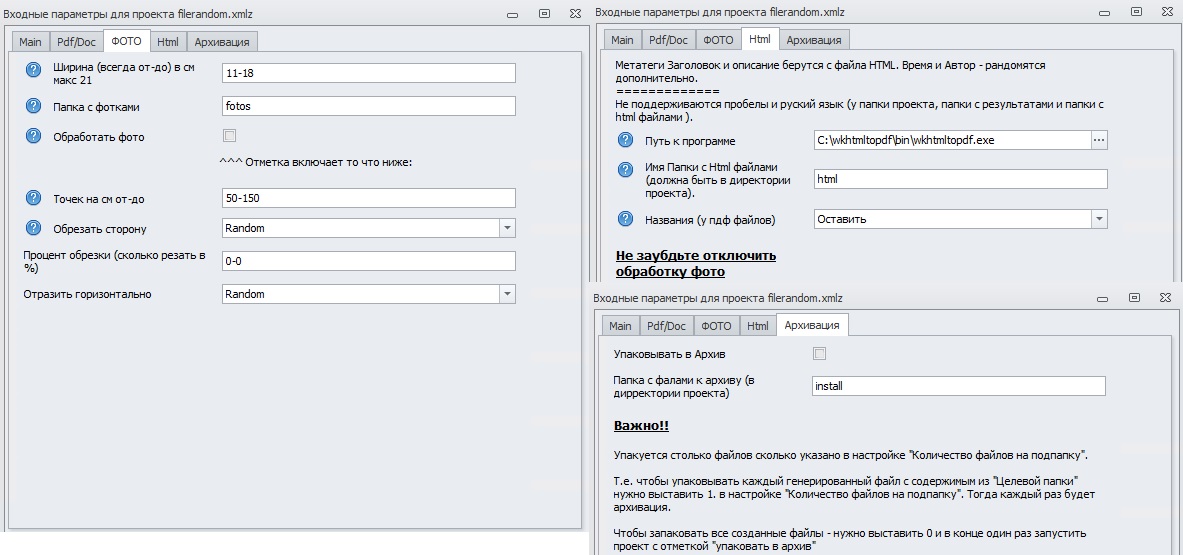The image size is (1183, 555).
Task: Open help icon for width setting (Ширина)
Action: 33,69
